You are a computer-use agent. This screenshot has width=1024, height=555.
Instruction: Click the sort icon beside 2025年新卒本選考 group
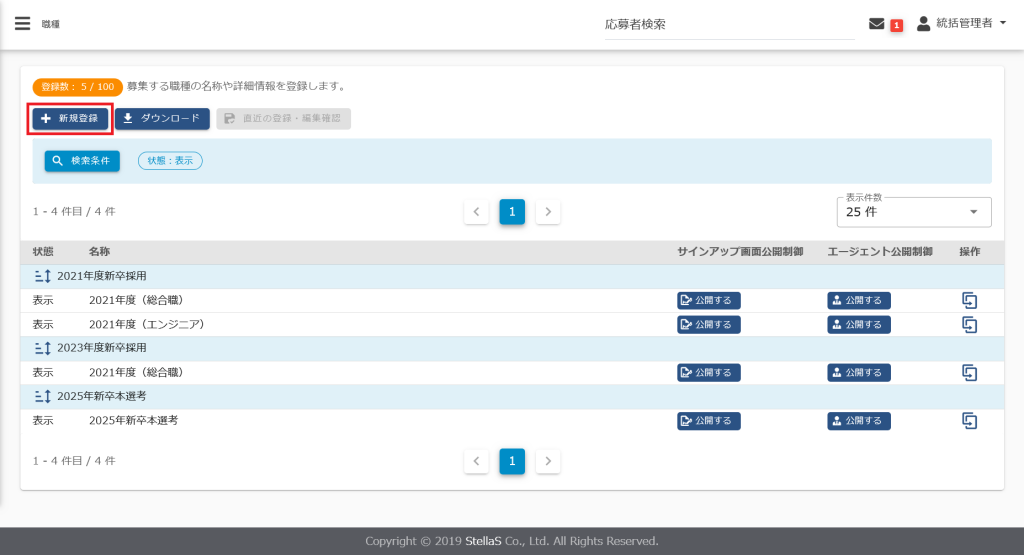[x=42, y=396]
